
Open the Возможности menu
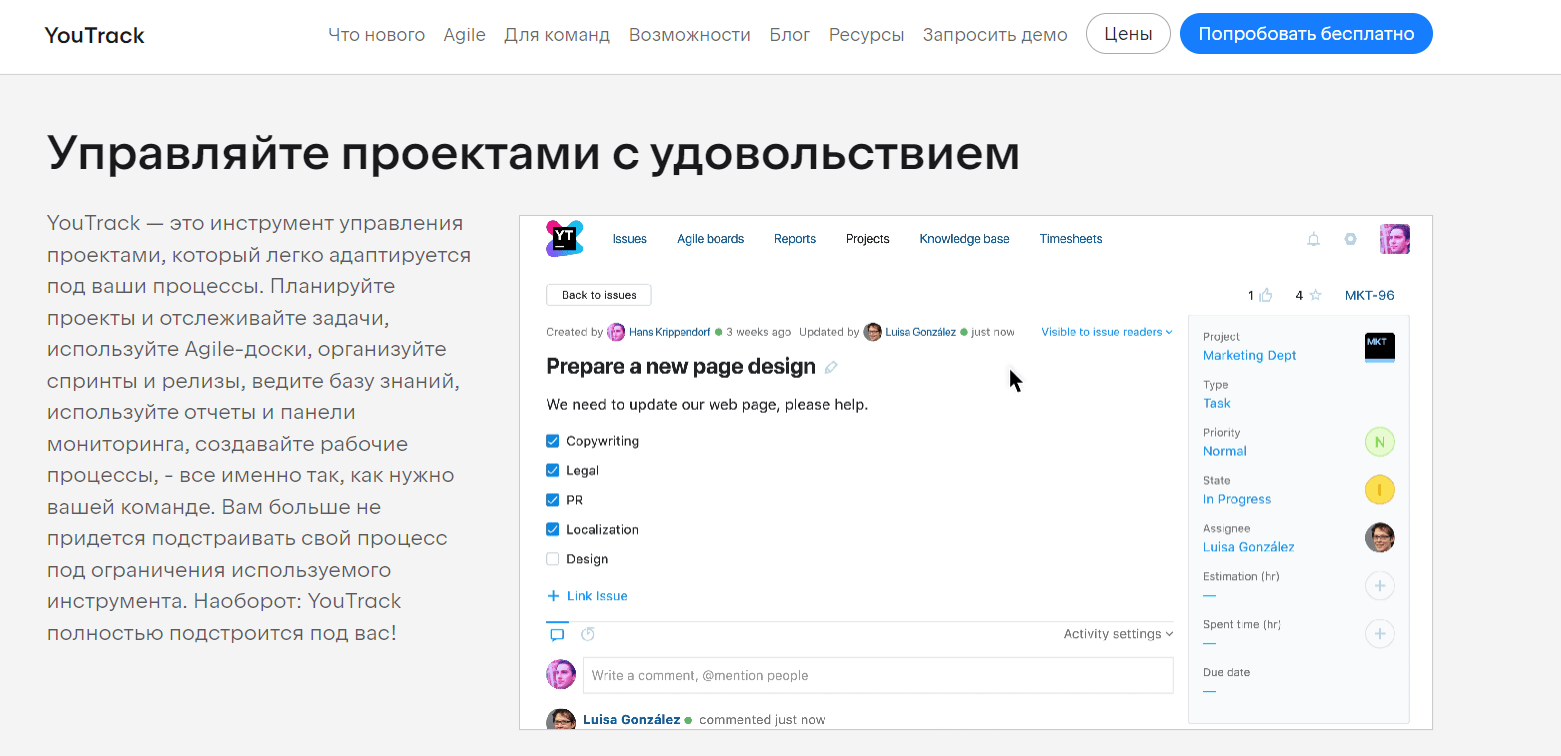(x=690, y=35)
